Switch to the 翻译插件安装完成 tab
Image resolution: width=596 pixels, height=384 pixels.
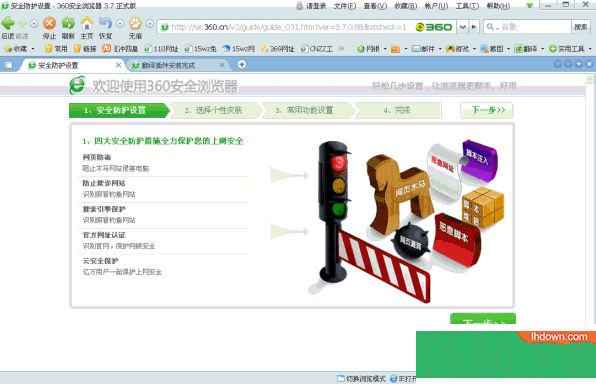pyautogui.click(x=178, y=65)
